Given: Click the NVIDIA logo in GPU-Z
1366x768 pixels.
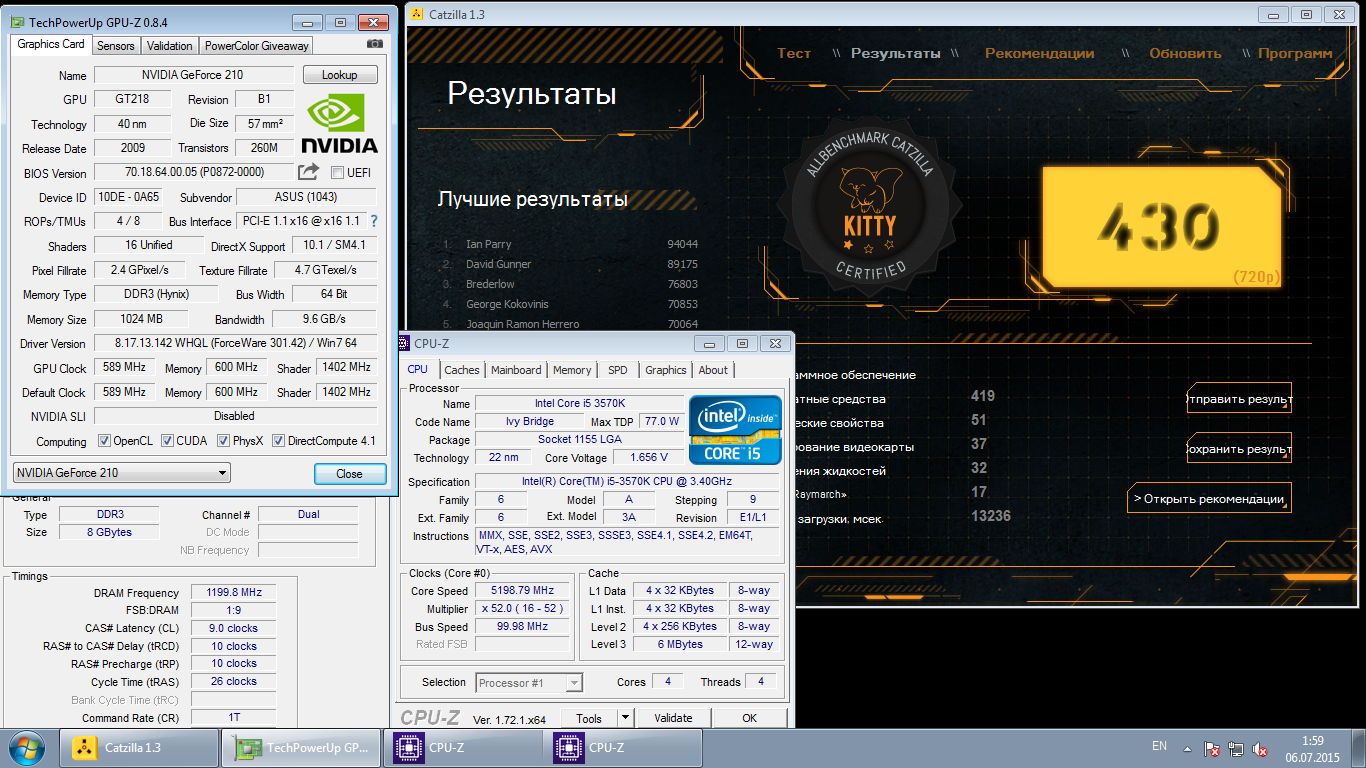Looking at the screenshot, I should click(x=340, y=124).
